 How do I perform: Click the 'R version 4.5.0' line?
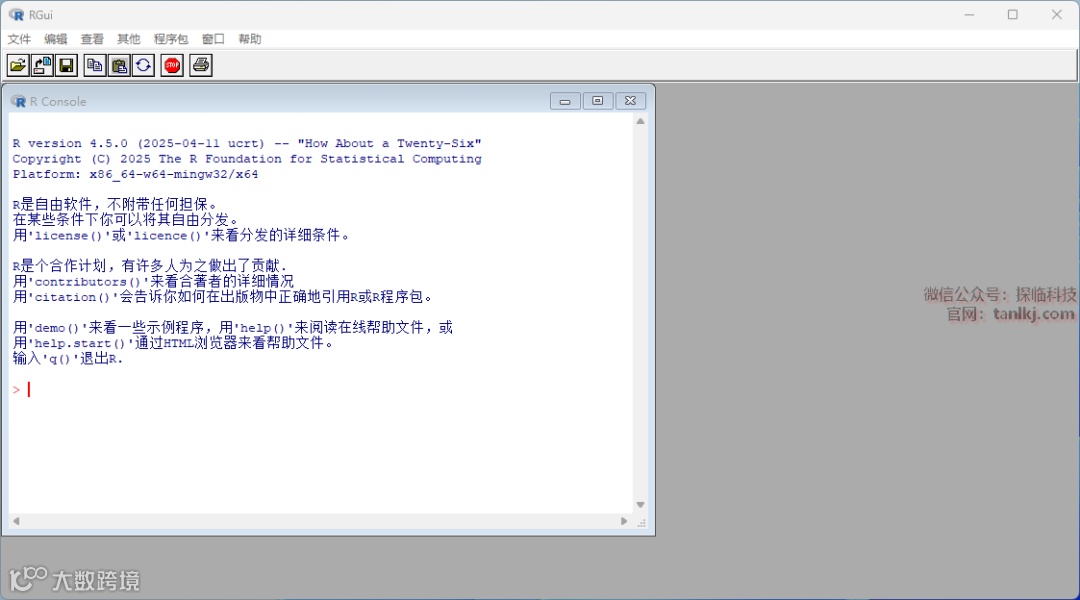[247, 143]
